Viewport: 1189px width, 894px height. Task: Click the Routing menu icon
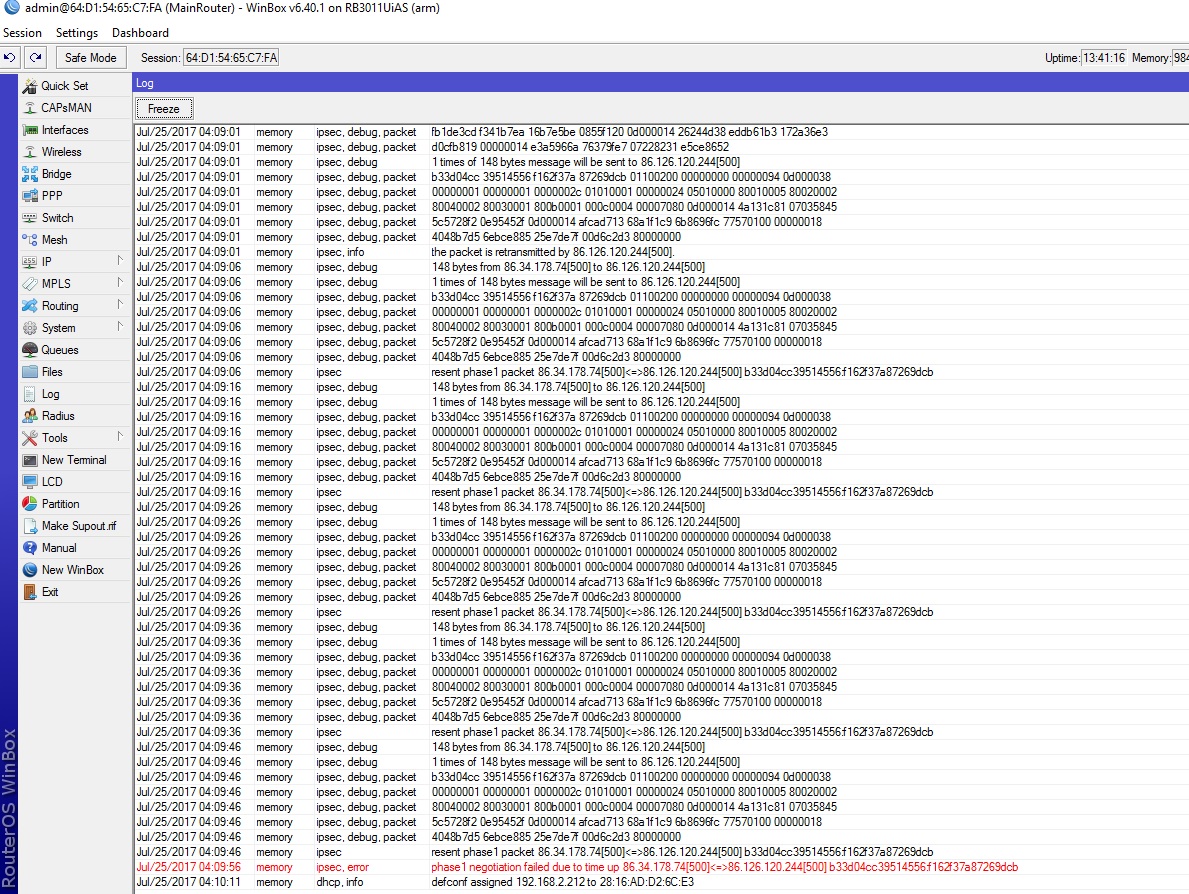(30, 306)
